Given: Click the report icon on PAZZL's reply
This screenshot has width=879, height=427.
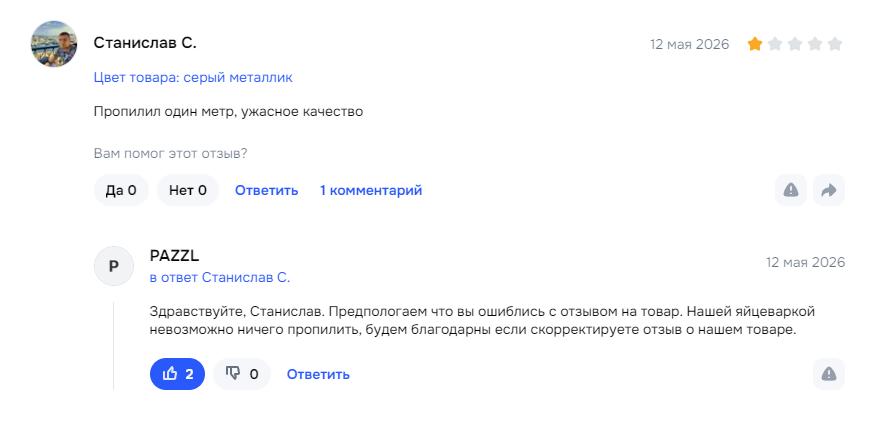Looking at the screenshot, I should 829,374.
